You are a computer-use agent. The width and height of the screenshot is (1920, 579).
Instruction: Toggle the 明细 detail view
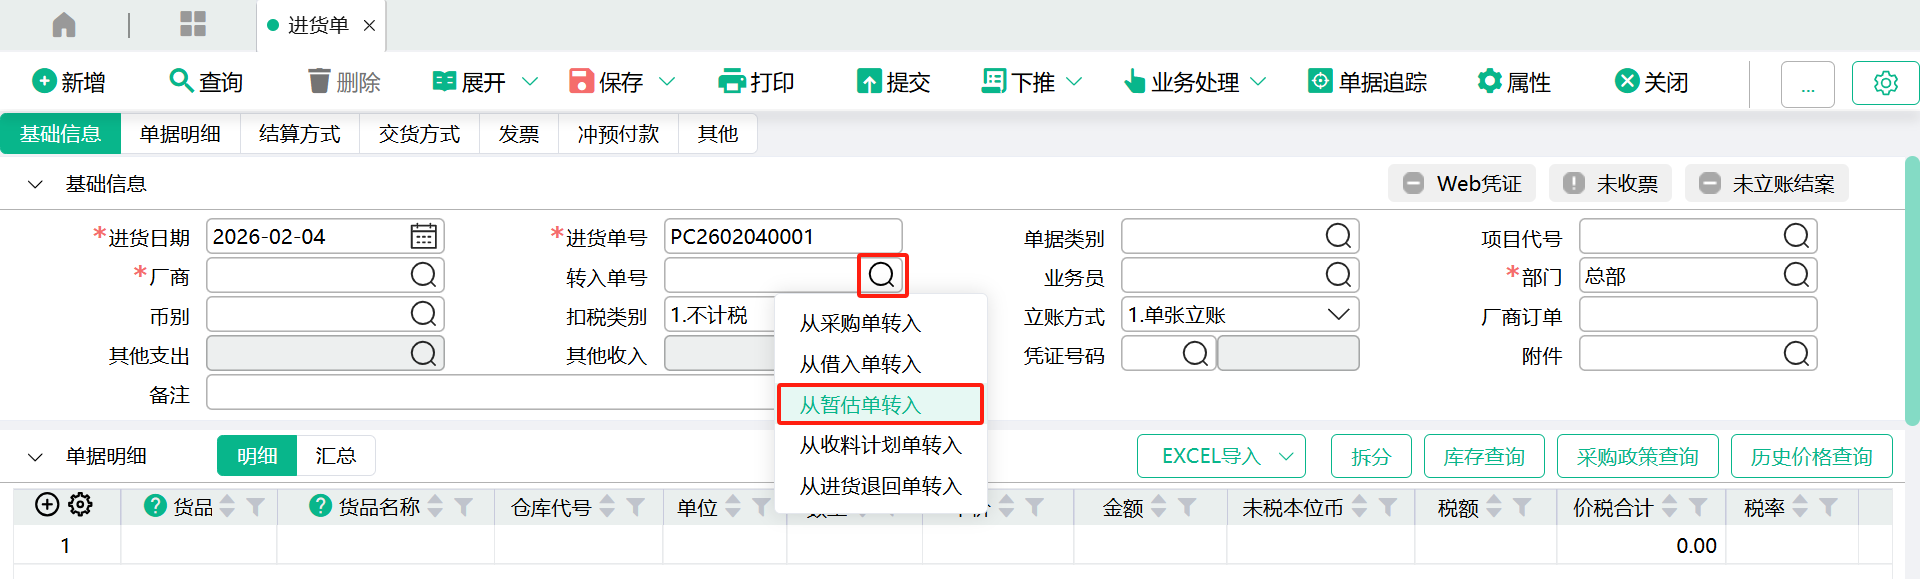(x=257, y=456)
